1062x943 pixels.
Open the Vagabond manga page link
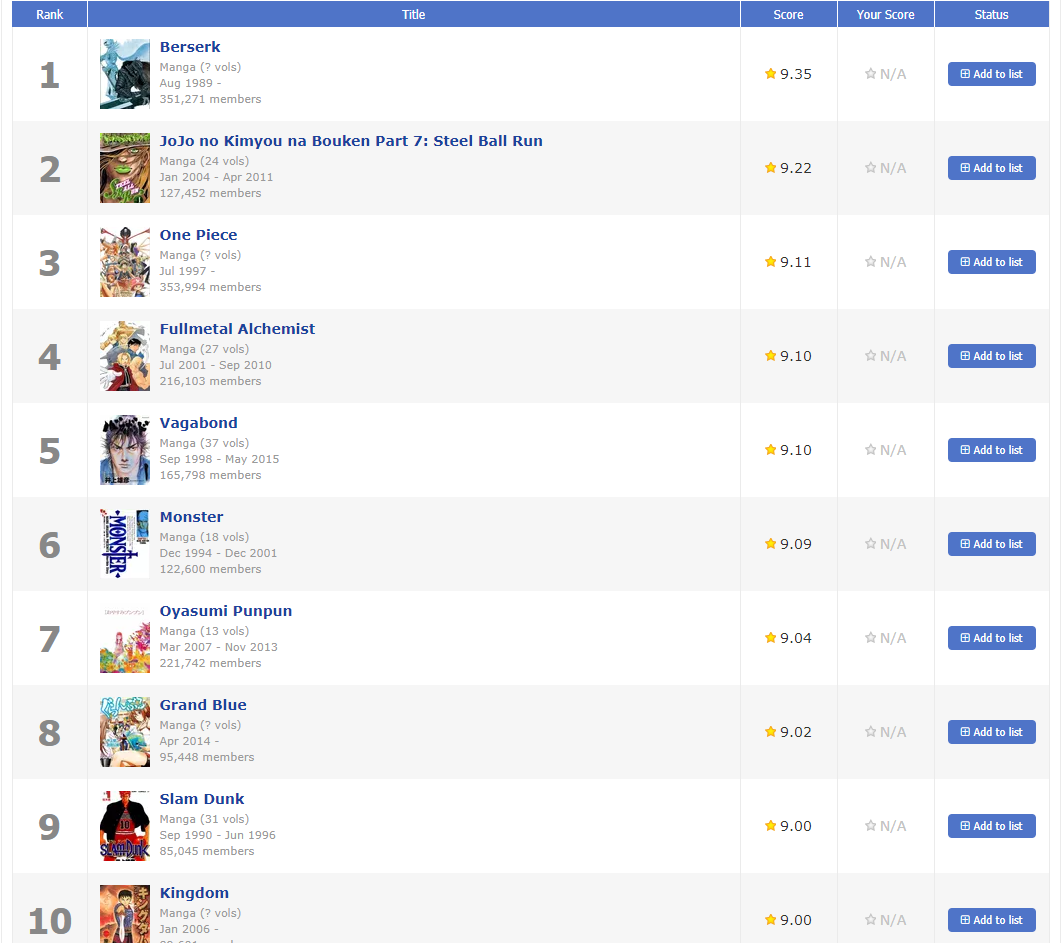click(198, 423)
